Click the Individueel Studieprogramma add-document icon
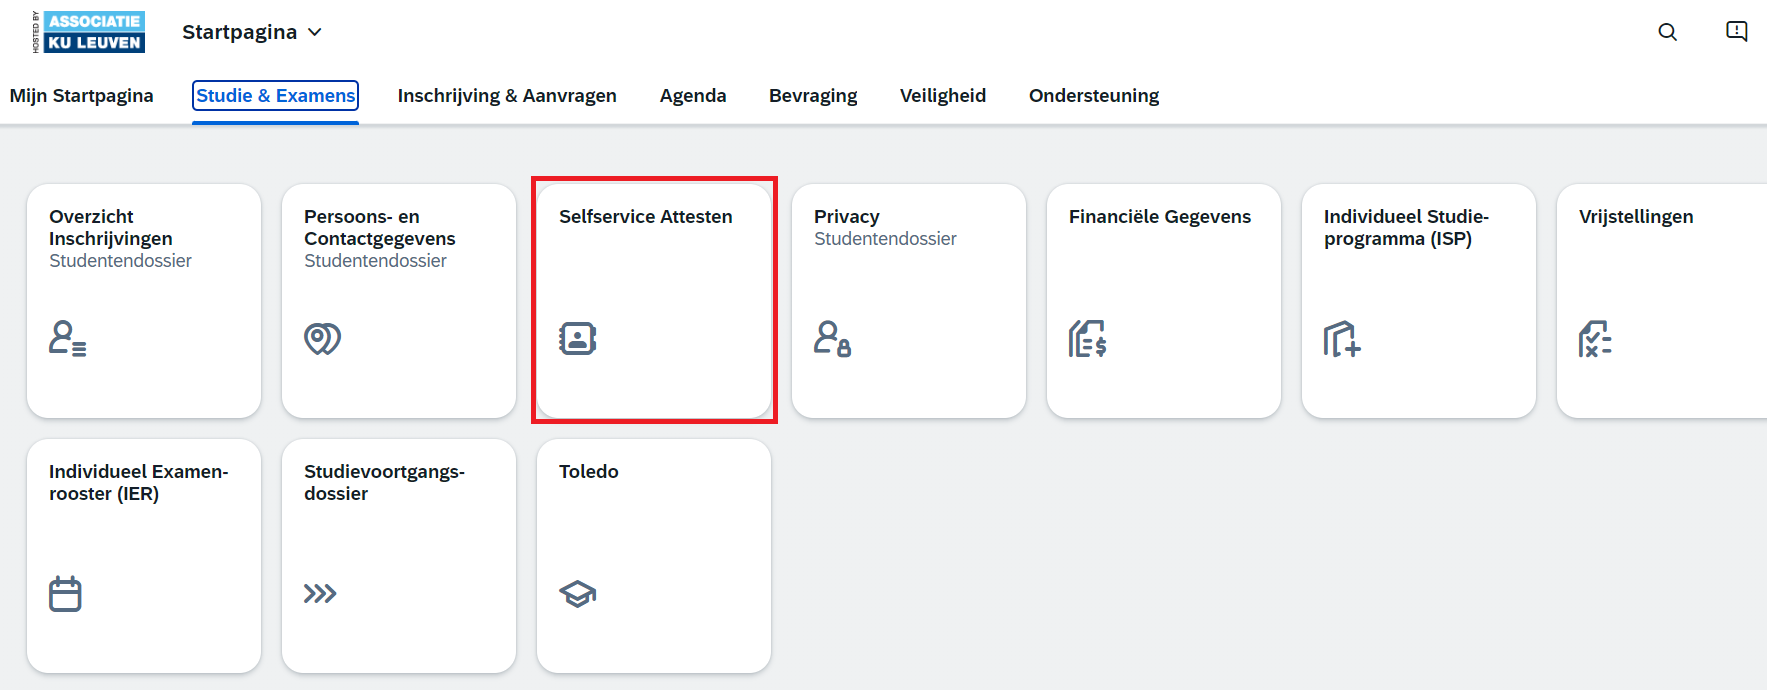The height and width of the screenshot is (690, 1767). (x=1342, y=339)
